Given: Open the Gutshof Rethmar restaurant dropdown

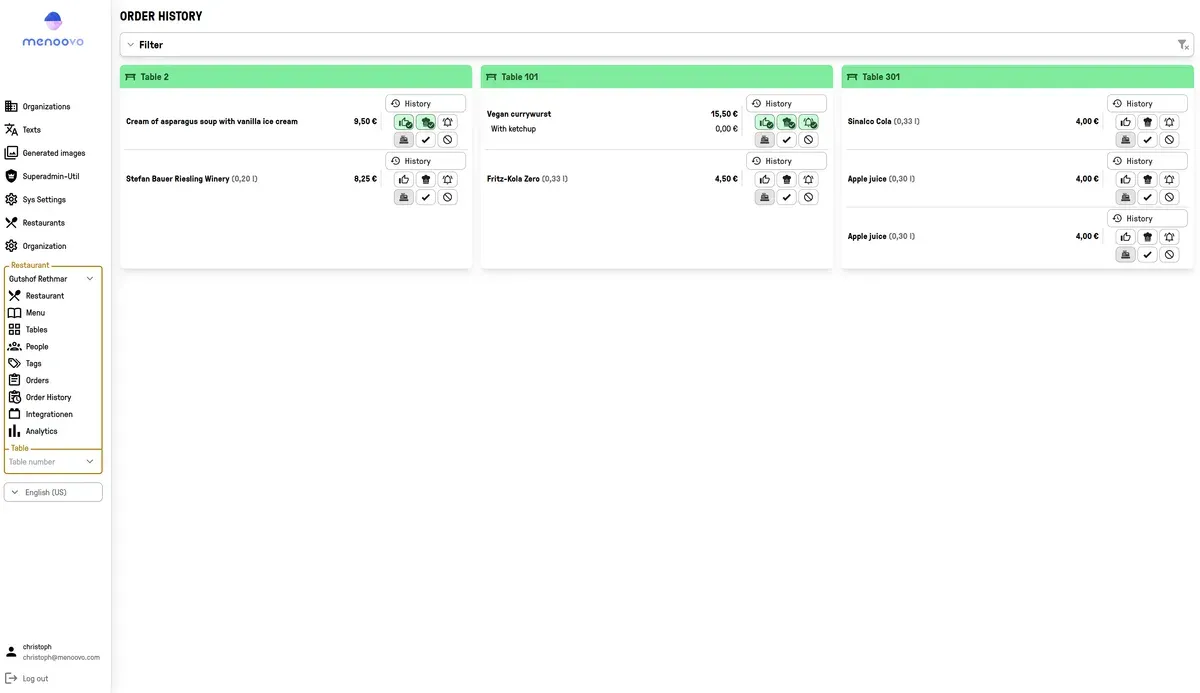Looking at the screenshot, I should click(x=52, y=279).
